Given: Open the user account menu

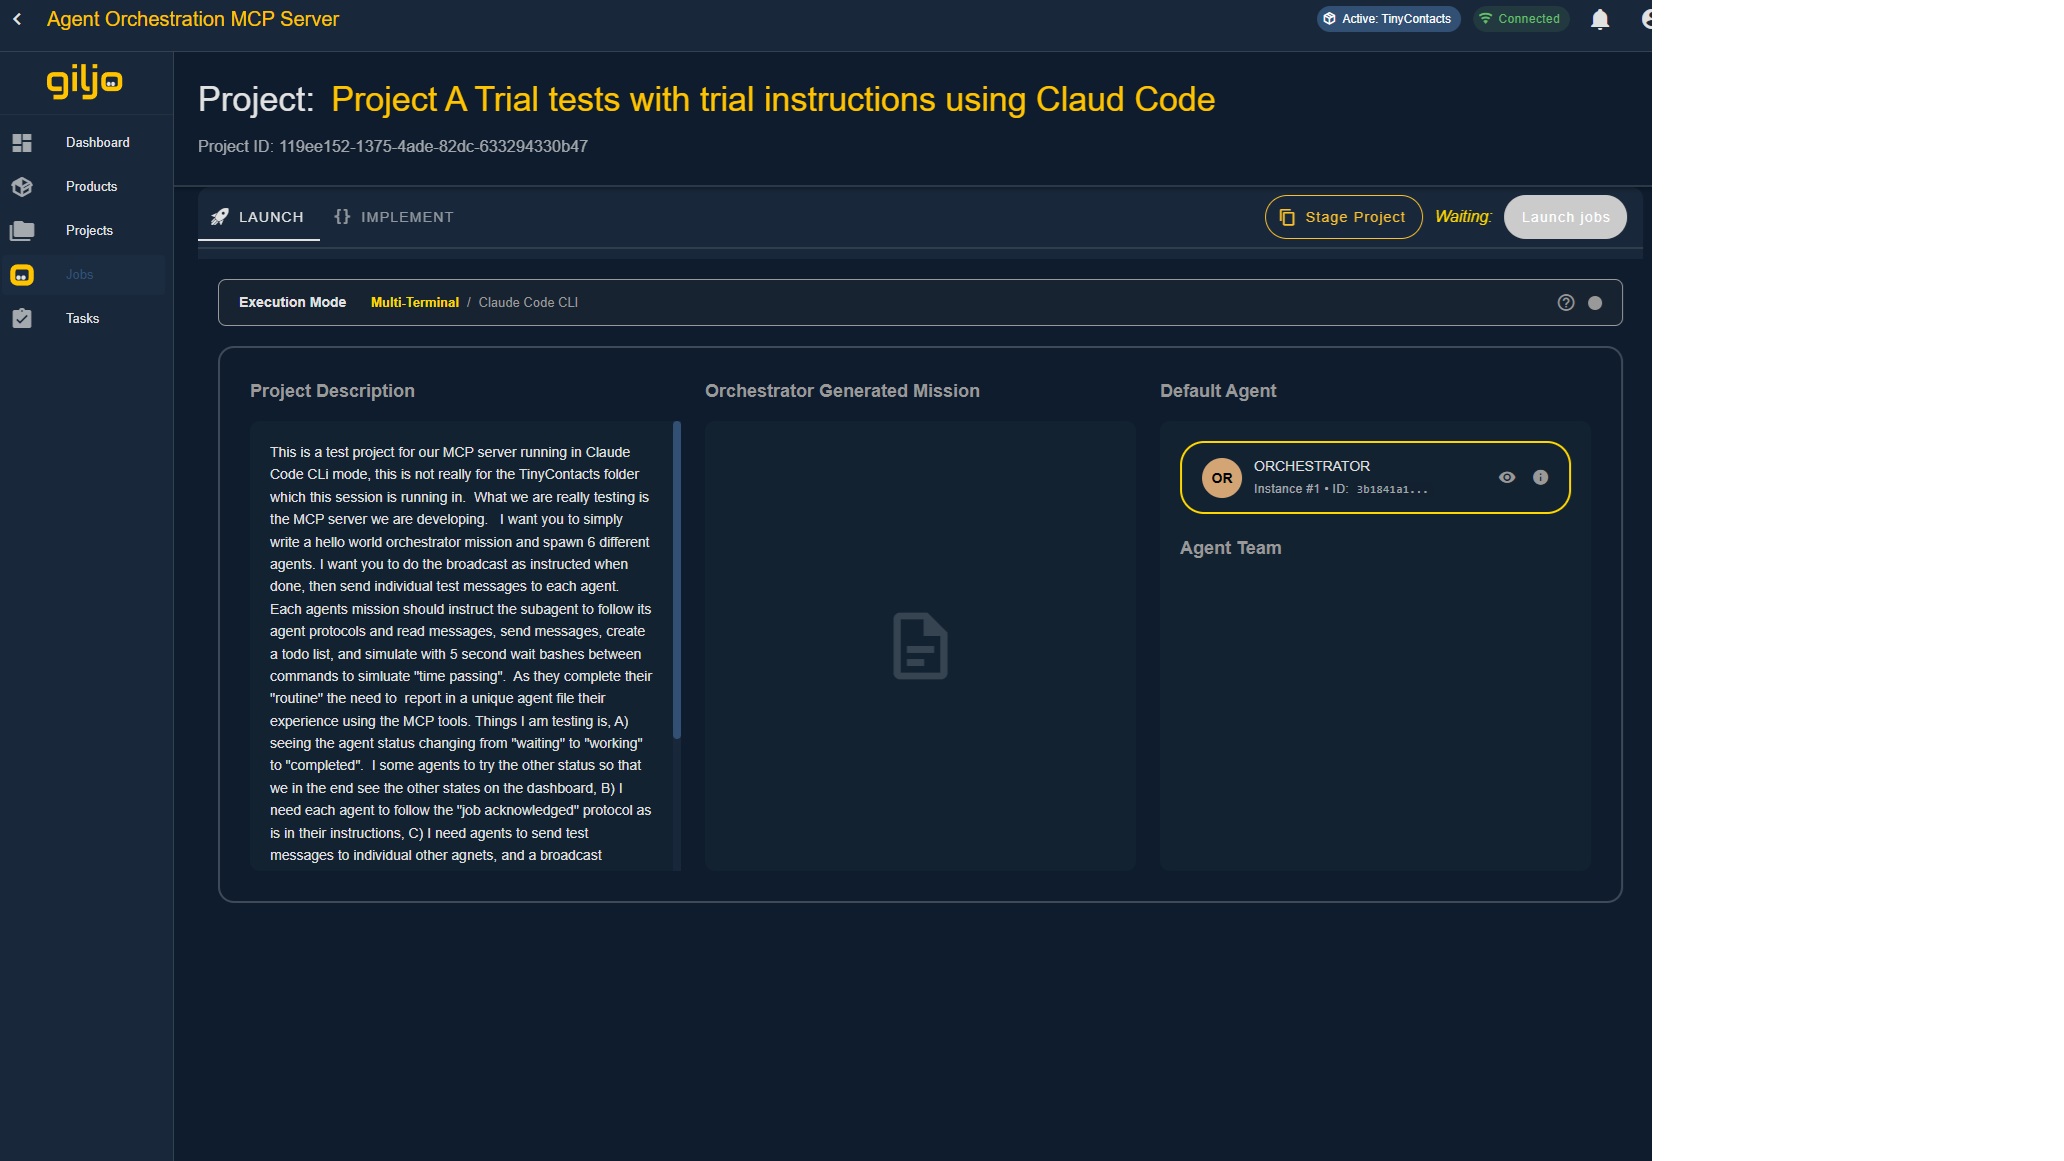Looking at the screenshot, I should [1645, 19].
